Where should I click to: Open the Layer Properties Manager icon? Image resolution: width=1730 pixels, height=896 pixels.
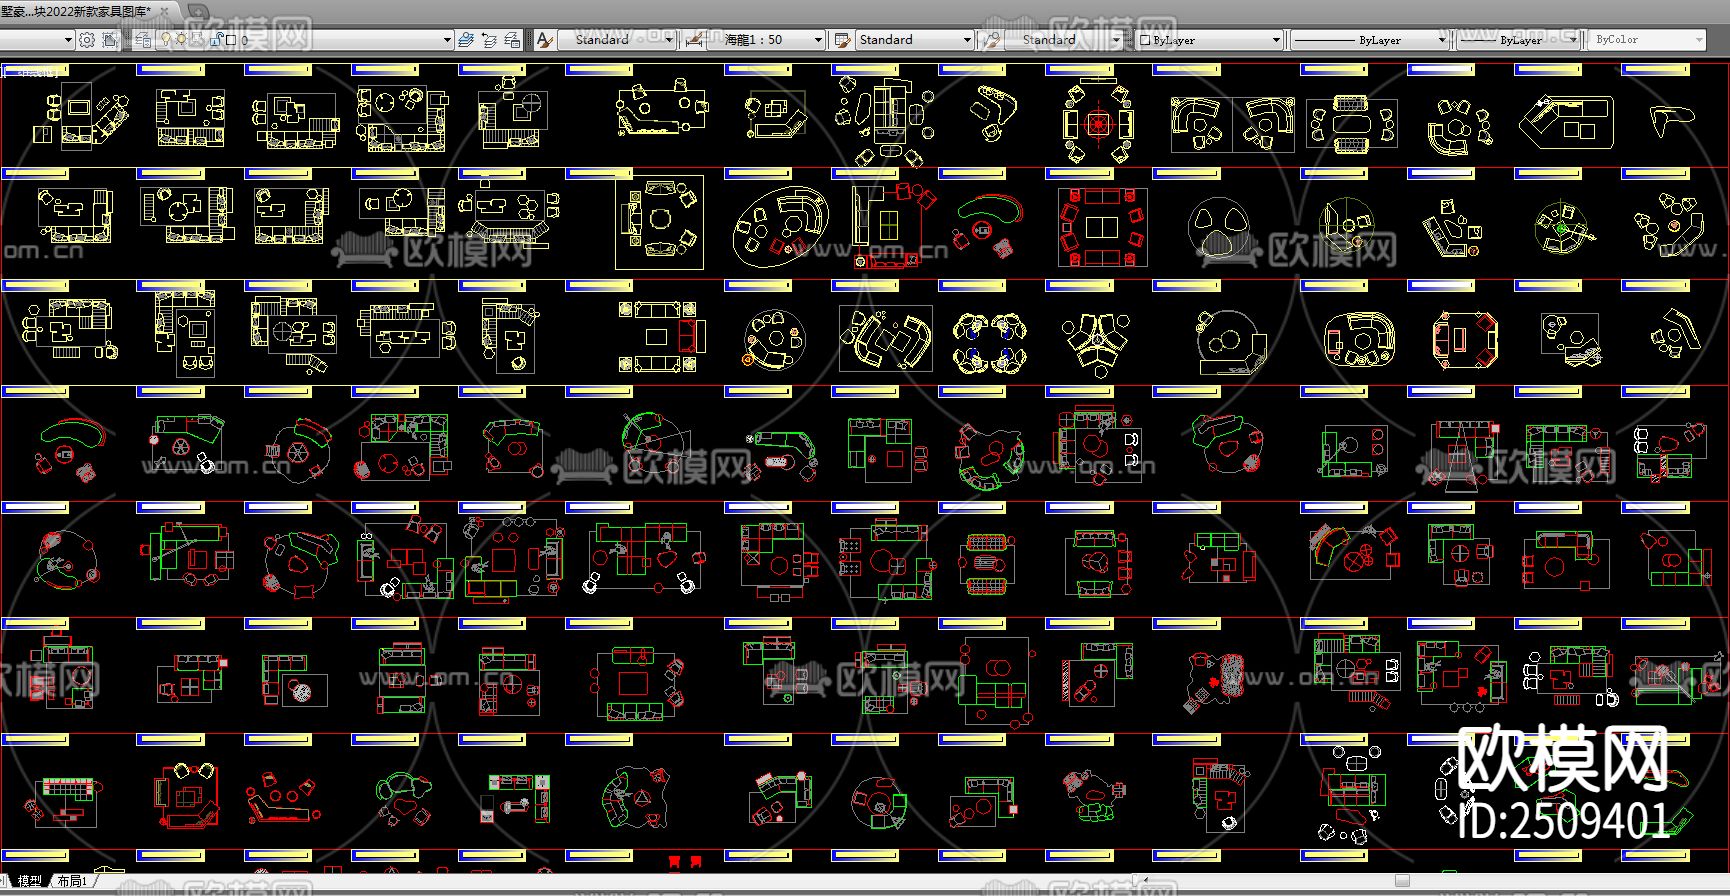[143, 40]
